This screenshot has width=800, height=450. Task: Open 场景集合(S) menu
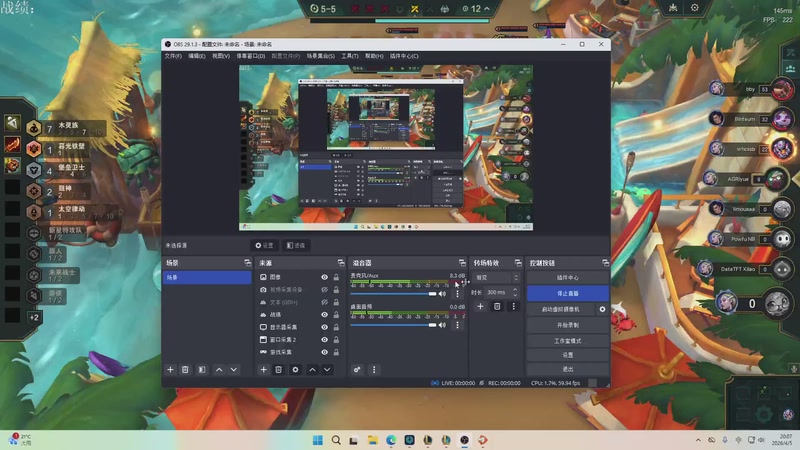[x=320, y=56]
